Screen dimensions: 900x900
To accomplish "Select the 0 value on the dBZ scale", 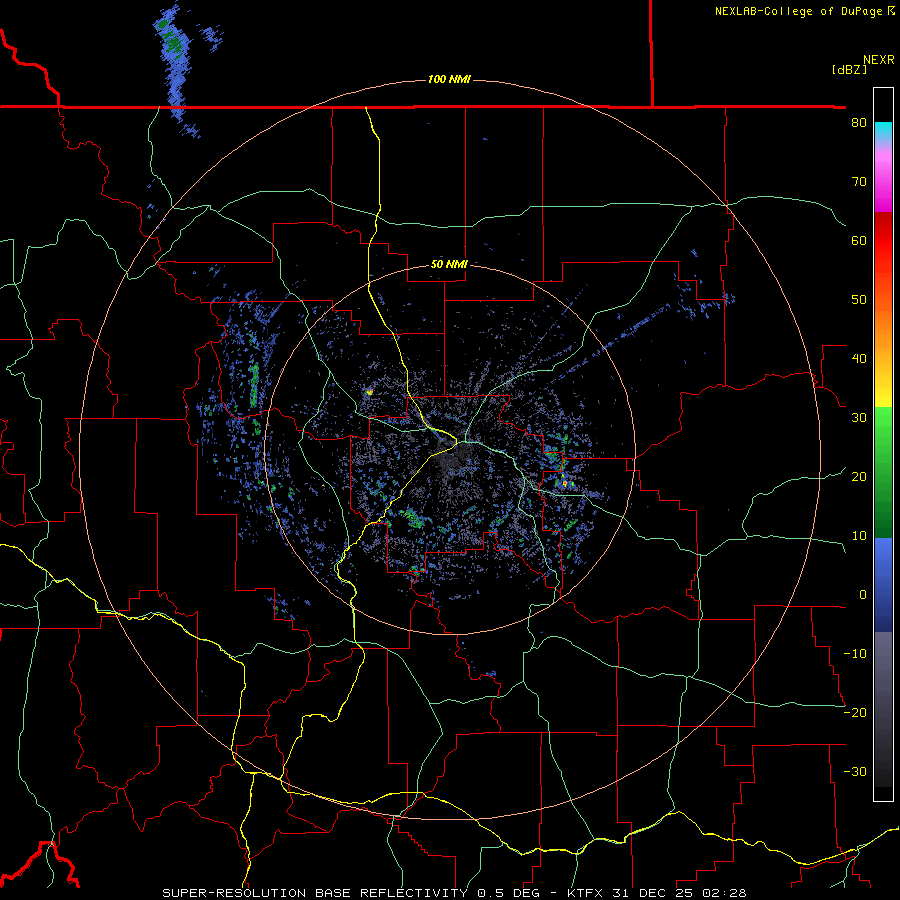I will pyautogui.click(x=862, y=595).
